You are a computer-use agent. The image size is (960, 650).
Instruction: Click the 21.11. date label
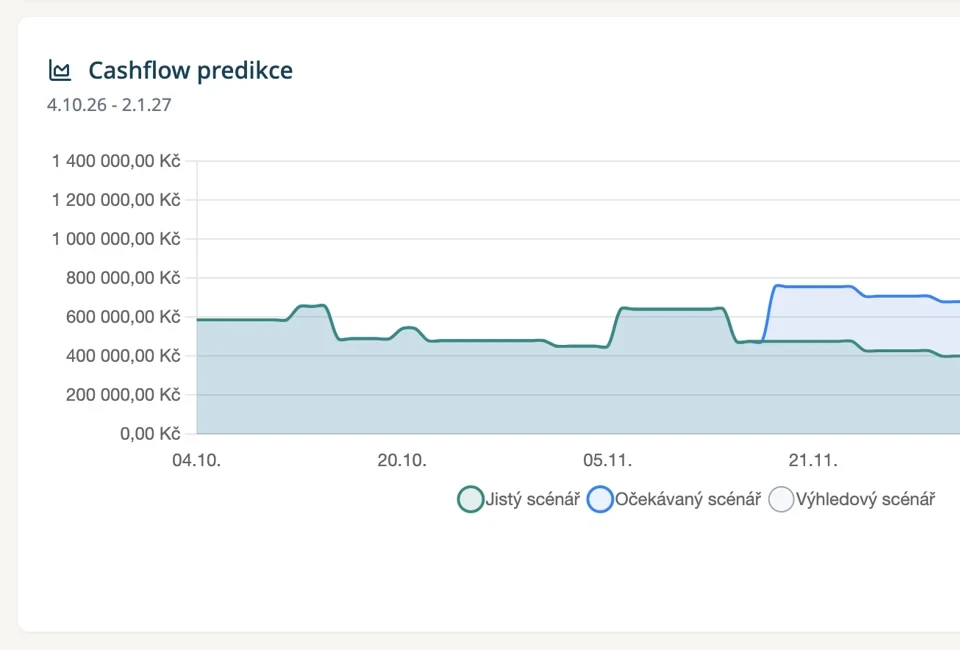813,460
